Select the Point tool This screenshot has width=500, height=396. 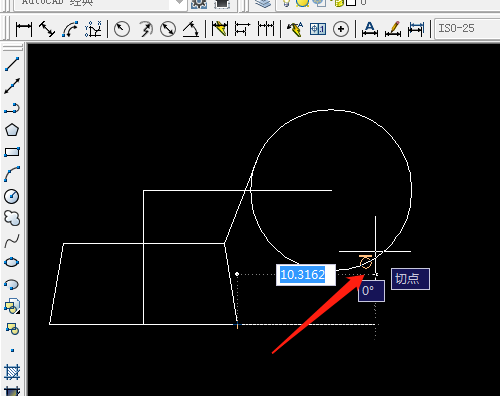tap(12, 350)
